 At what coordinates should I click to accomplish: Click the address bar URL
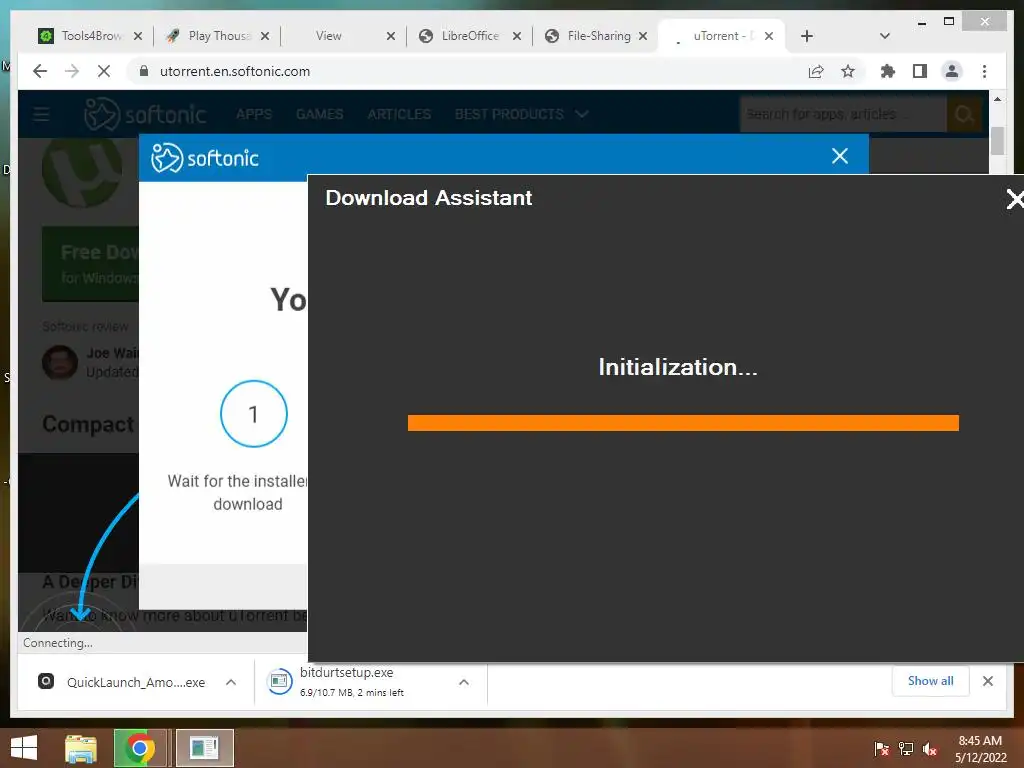tap(235, 71)
